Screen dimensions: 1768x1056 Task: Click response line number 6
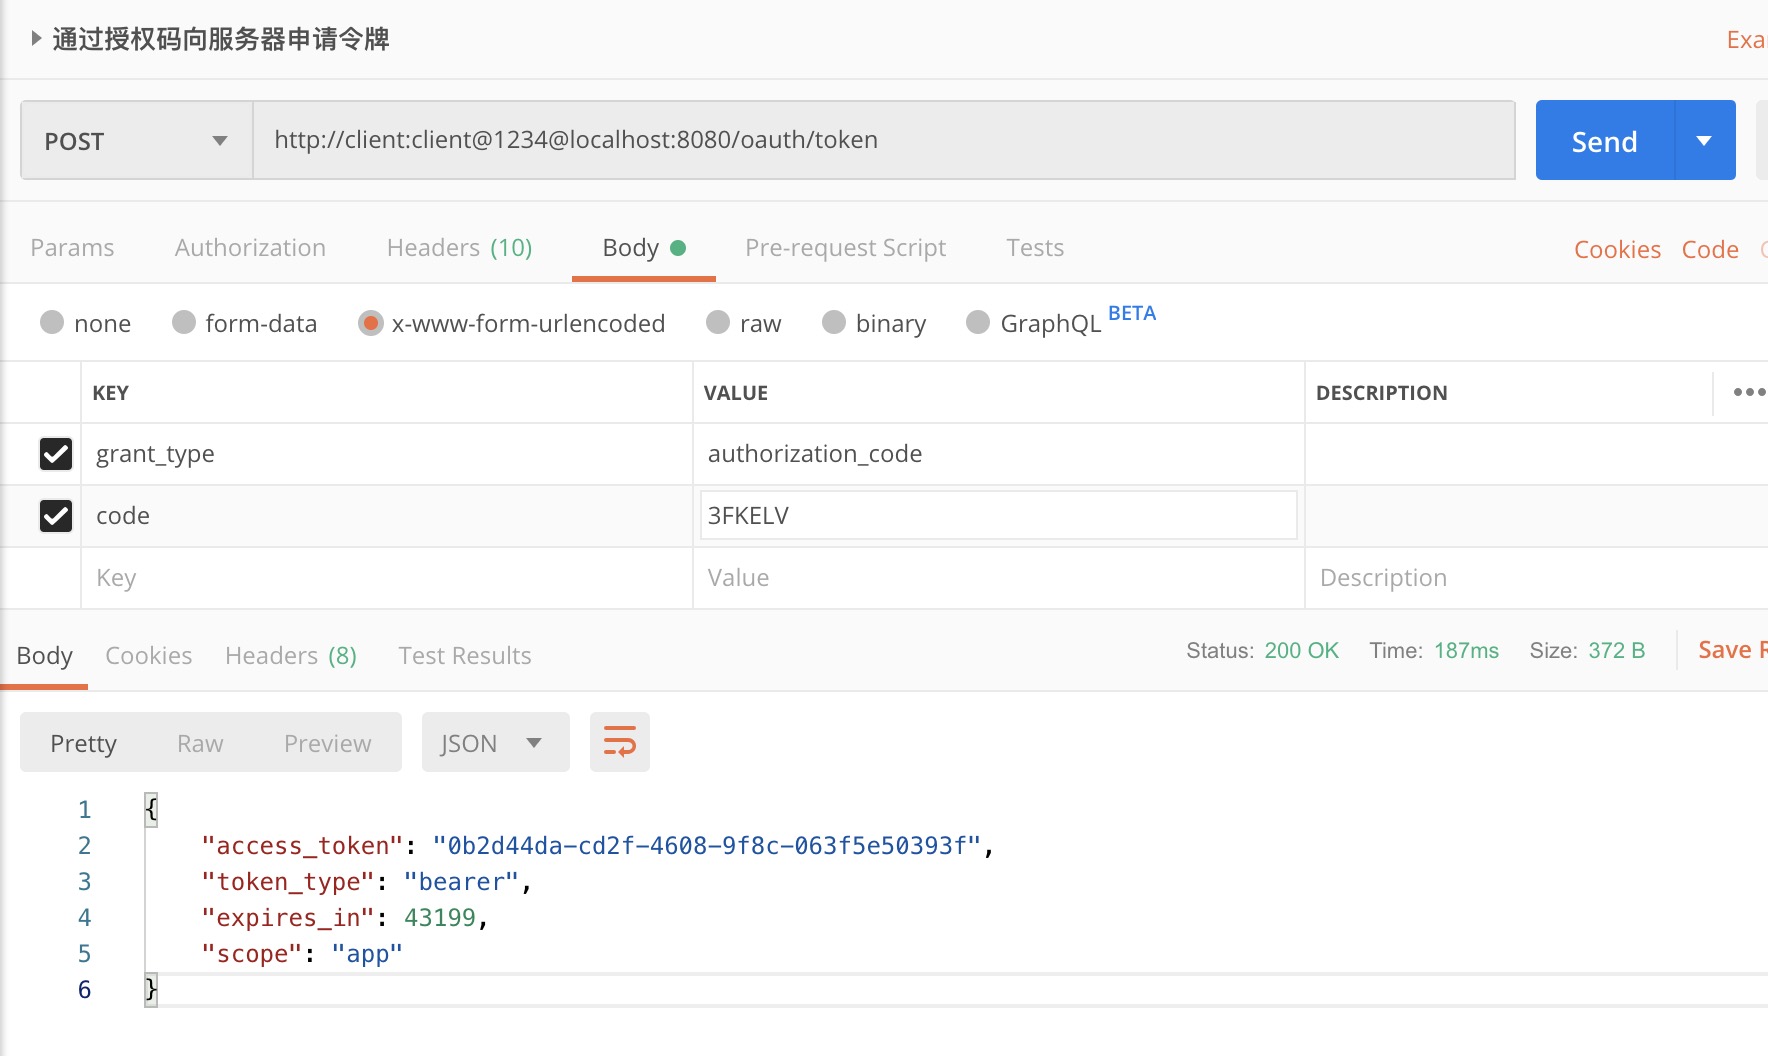[x=85, y=989]
